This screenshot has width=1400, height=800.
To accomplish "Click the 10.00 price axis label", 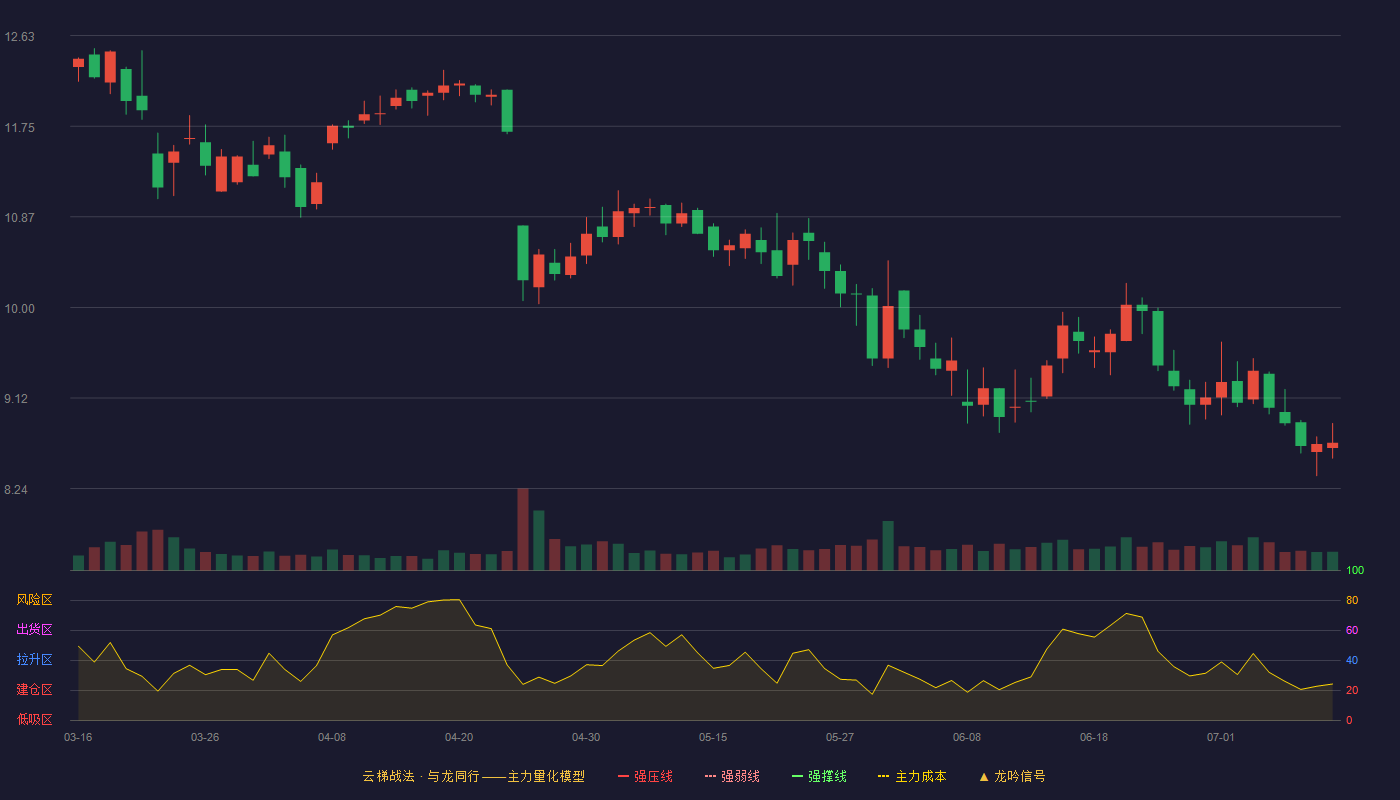I will click(x=19, y=309).
